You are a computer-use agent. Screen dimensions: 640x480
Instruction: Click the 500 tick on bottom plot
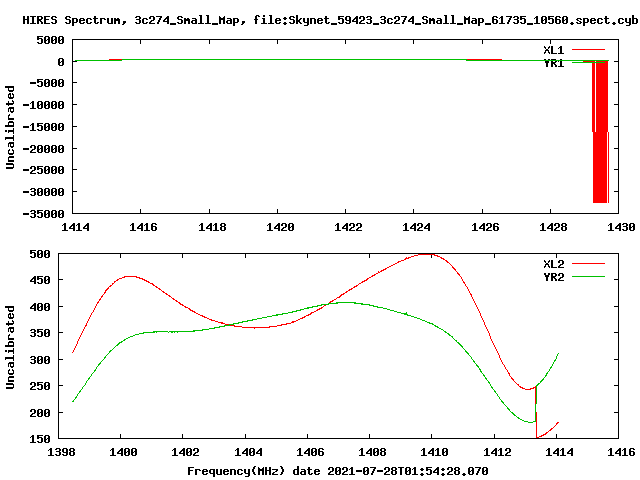40,254
